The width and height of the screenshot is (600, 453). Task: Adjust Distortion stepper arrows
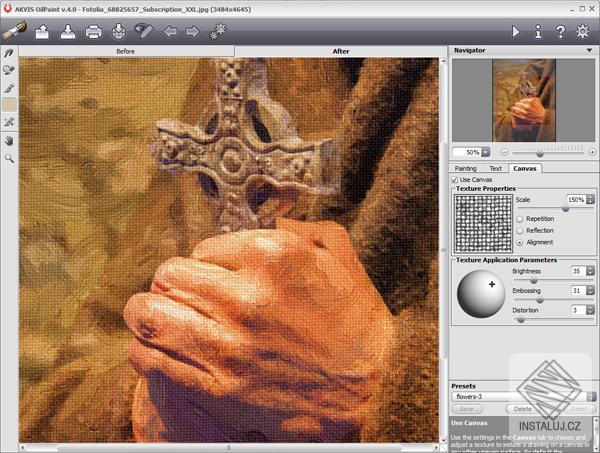tap(590, 310)
